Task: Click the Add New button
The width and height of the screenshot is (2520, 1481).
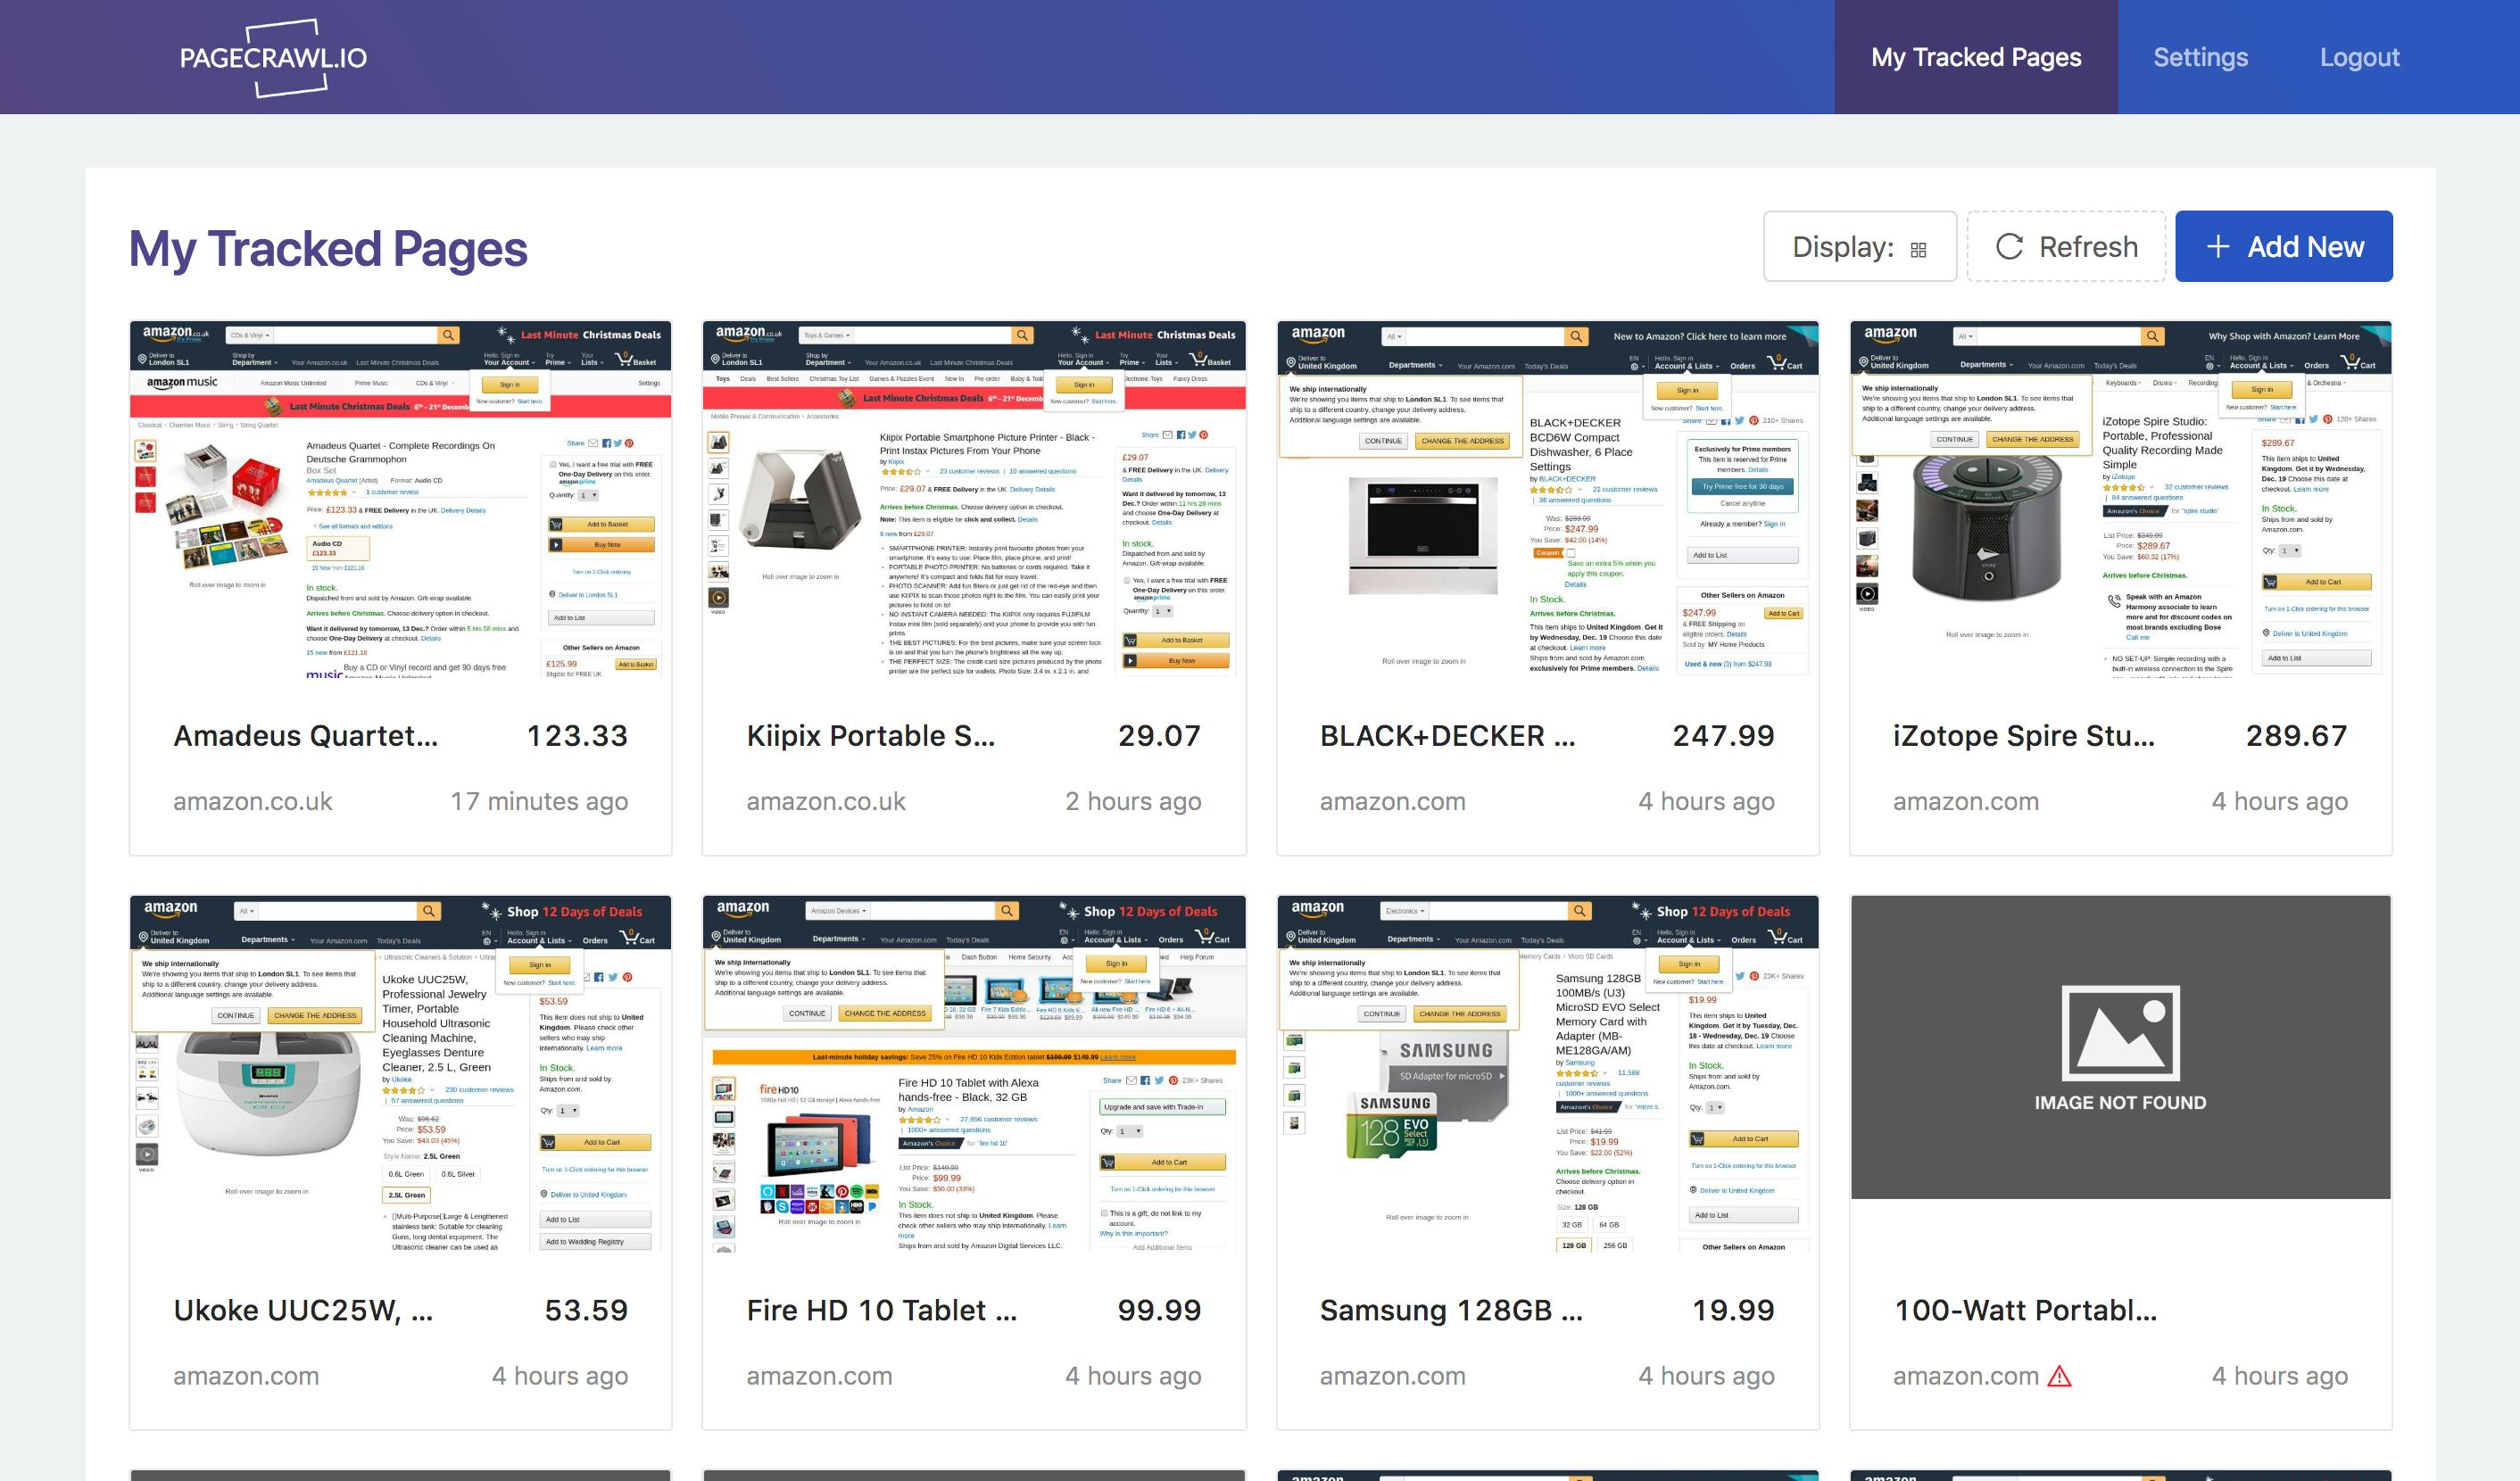Action: pyautogui.click(x=2284, y=246)
